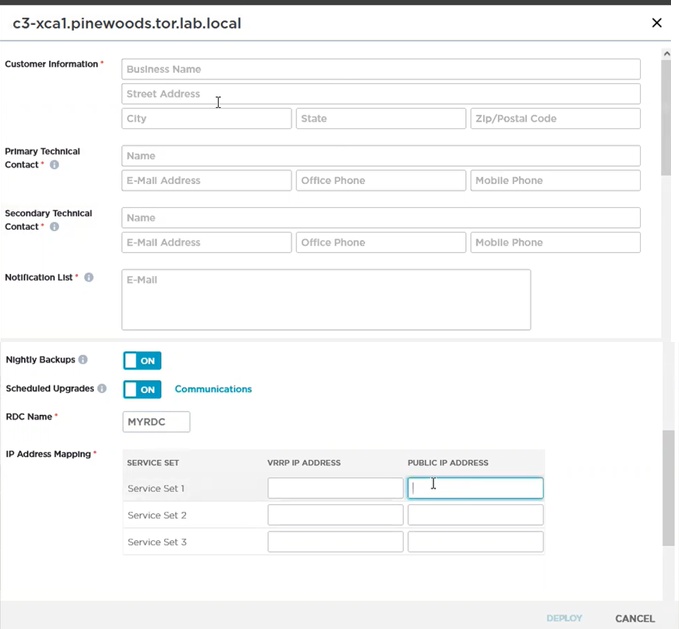Viewport: 679px width, 629px height.
Task: Click Service Set 3 Public IP Address field
Action: tap(475, 542)
